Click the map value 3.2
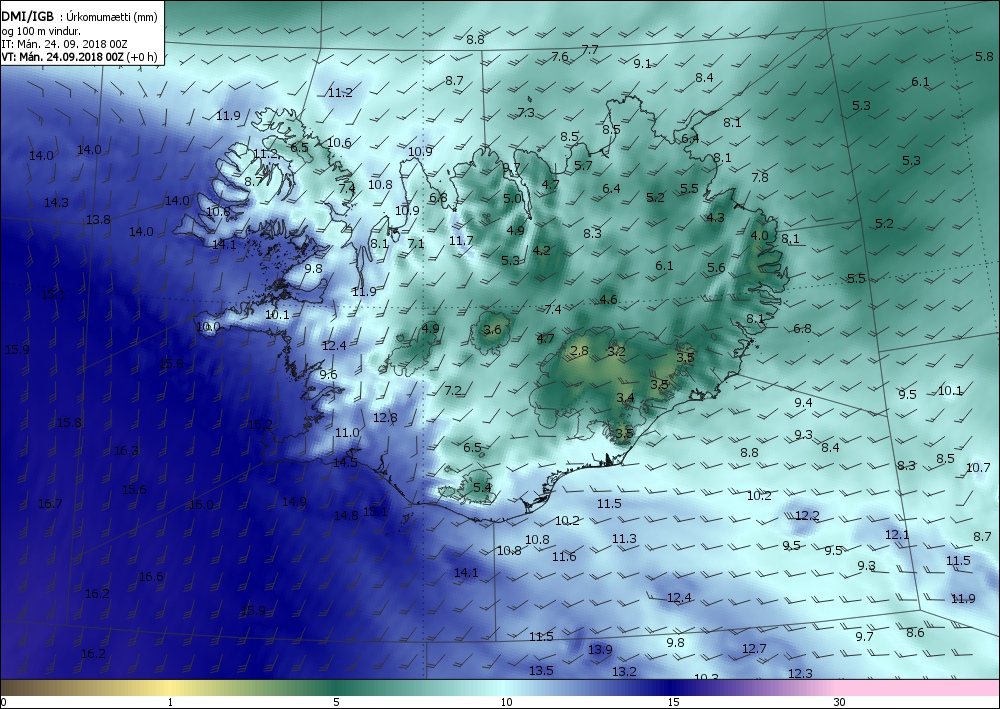 click(616, 351)
